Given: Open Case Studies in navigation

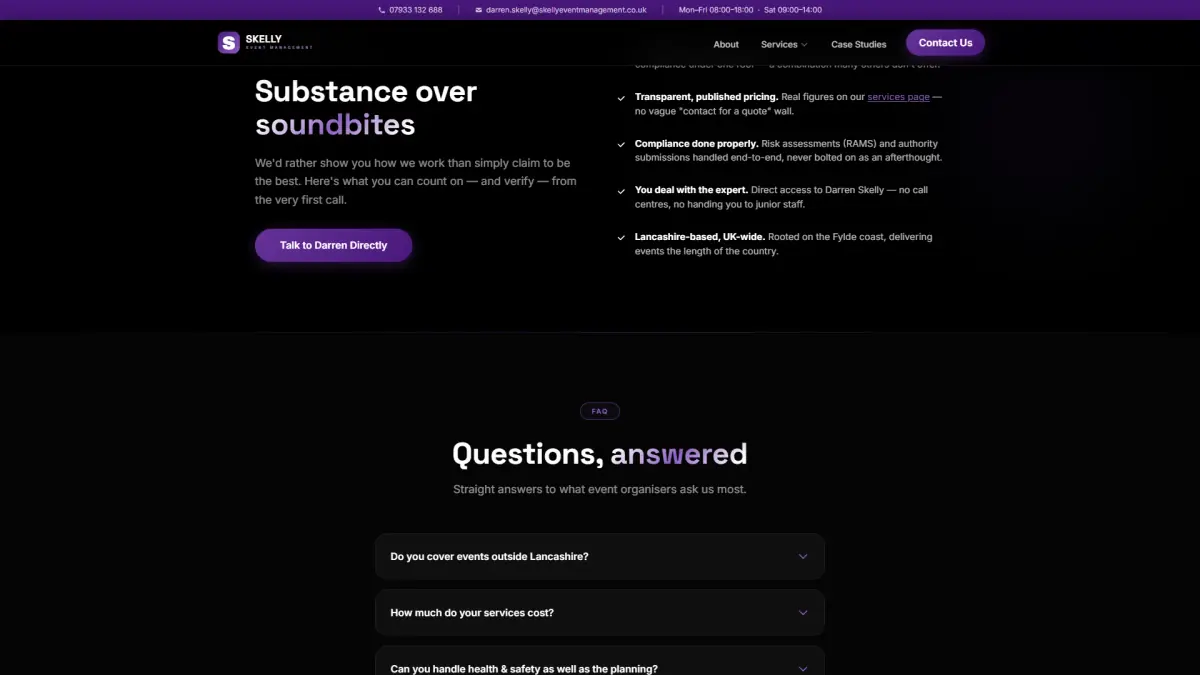Looking at the screenshot, I should 859,44.
